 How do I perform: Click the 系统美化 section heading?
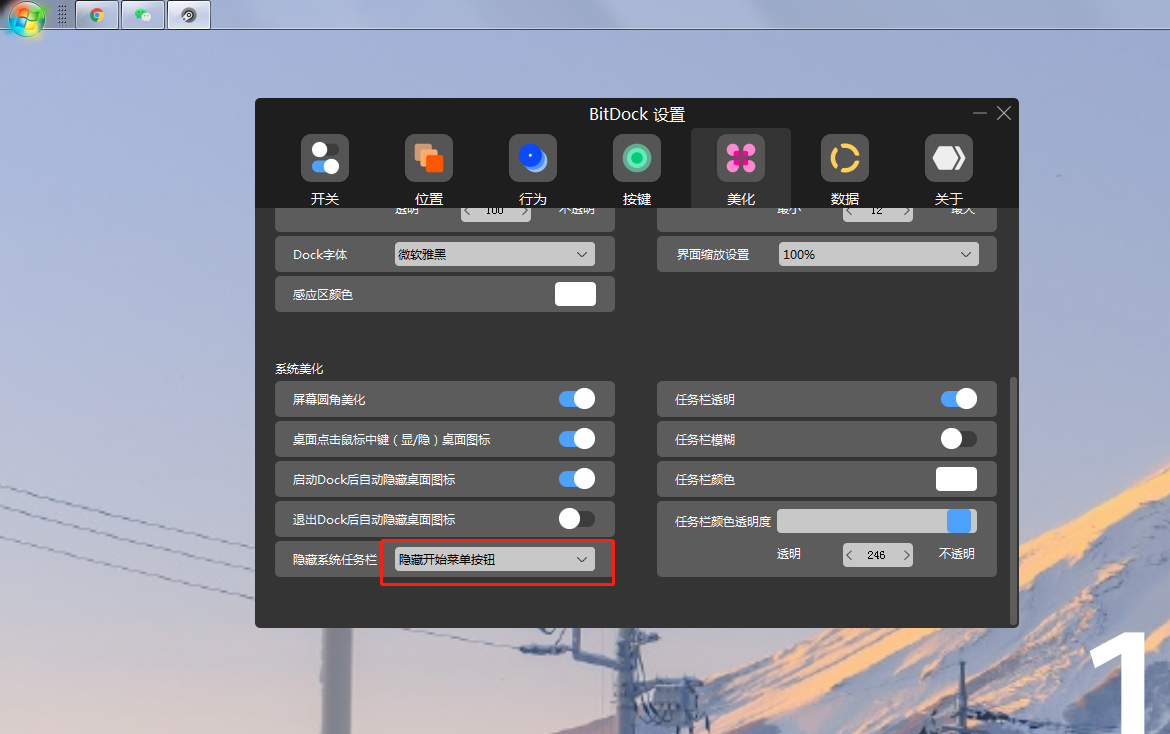point(299,369)
